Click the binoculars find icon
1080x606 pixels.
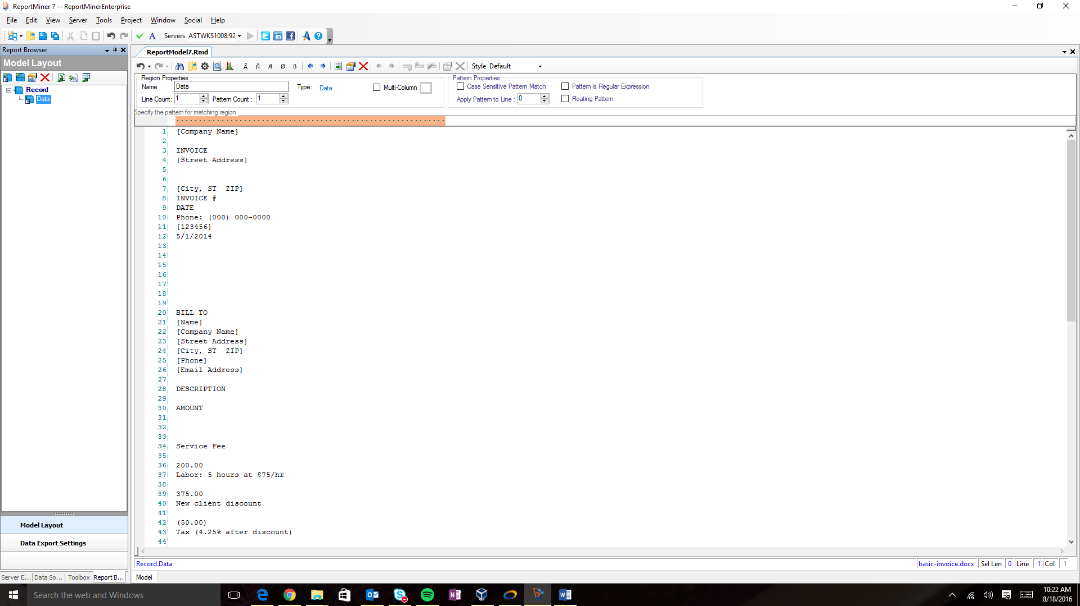pos(180,66)
